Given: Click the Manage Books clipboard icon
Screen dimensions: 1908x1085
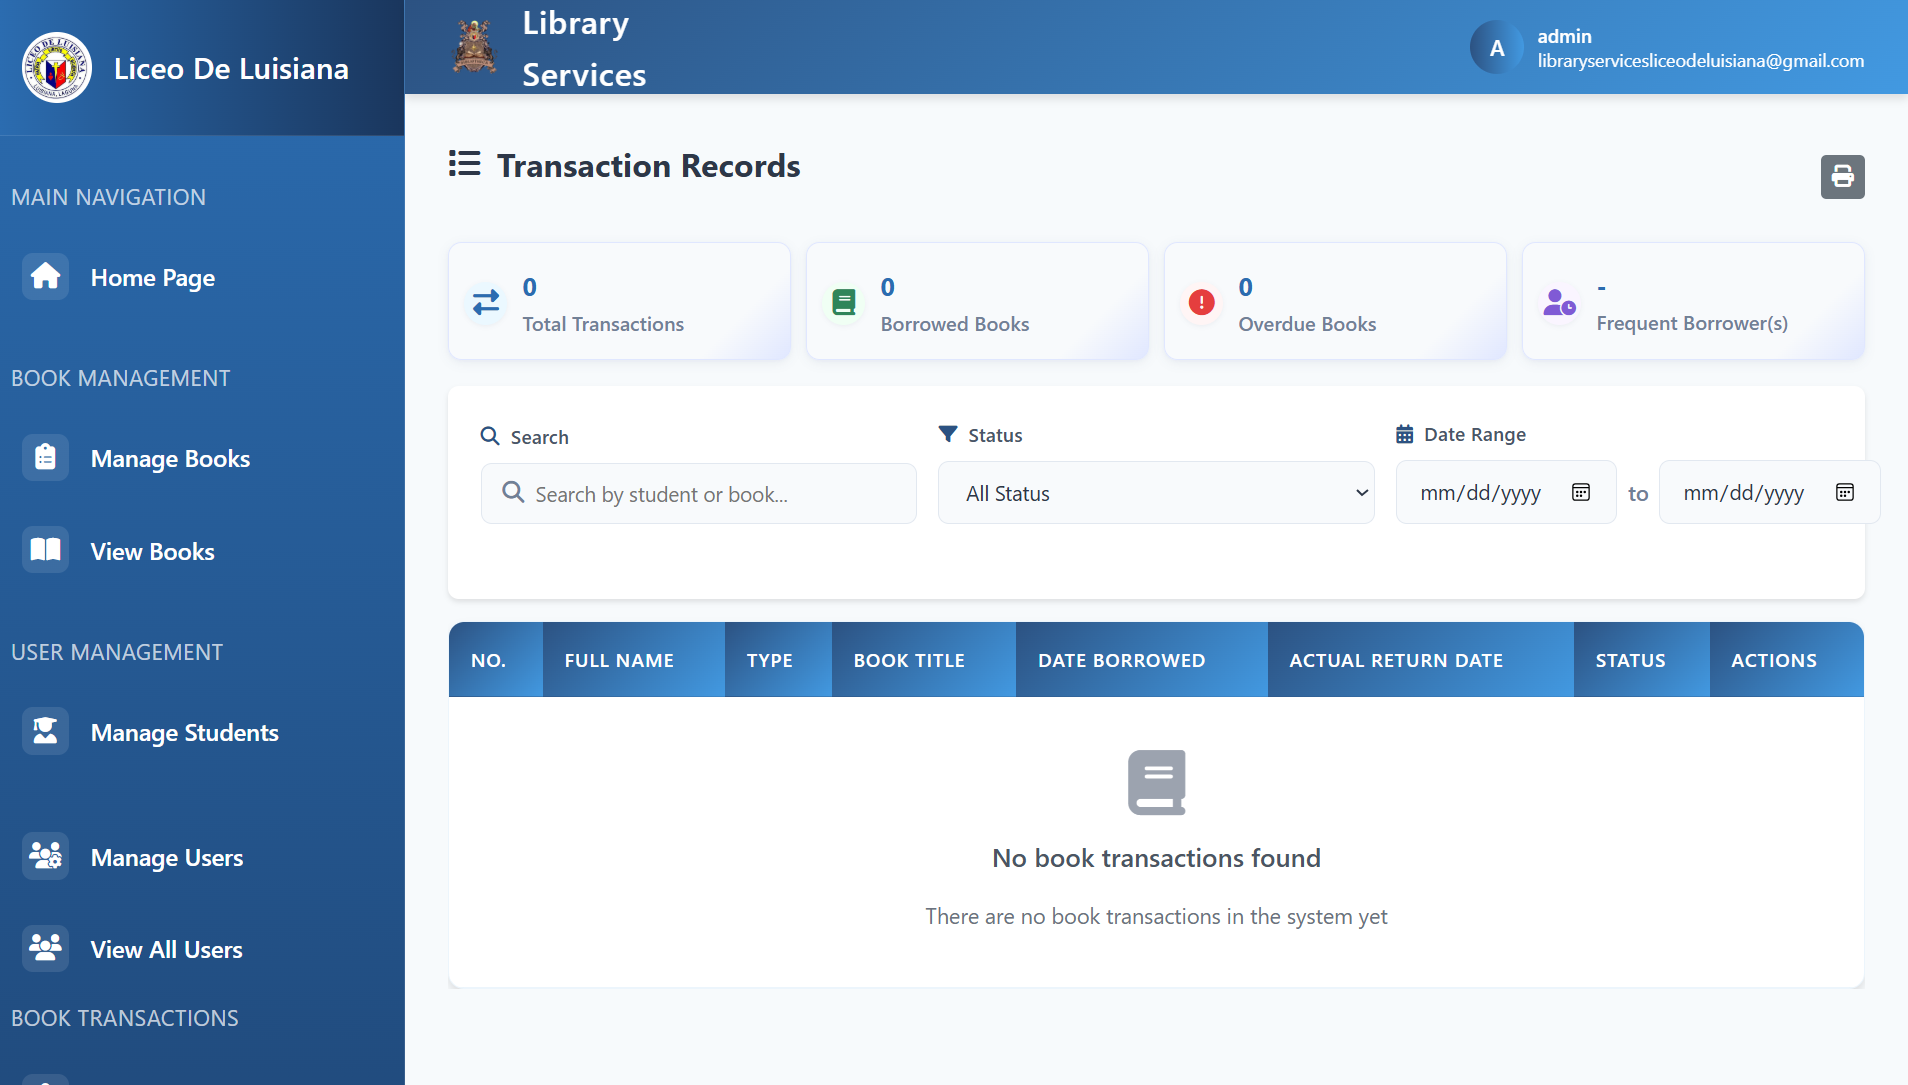Looking at the screenshot, I should pyautogui.click(x=45, y=457).
